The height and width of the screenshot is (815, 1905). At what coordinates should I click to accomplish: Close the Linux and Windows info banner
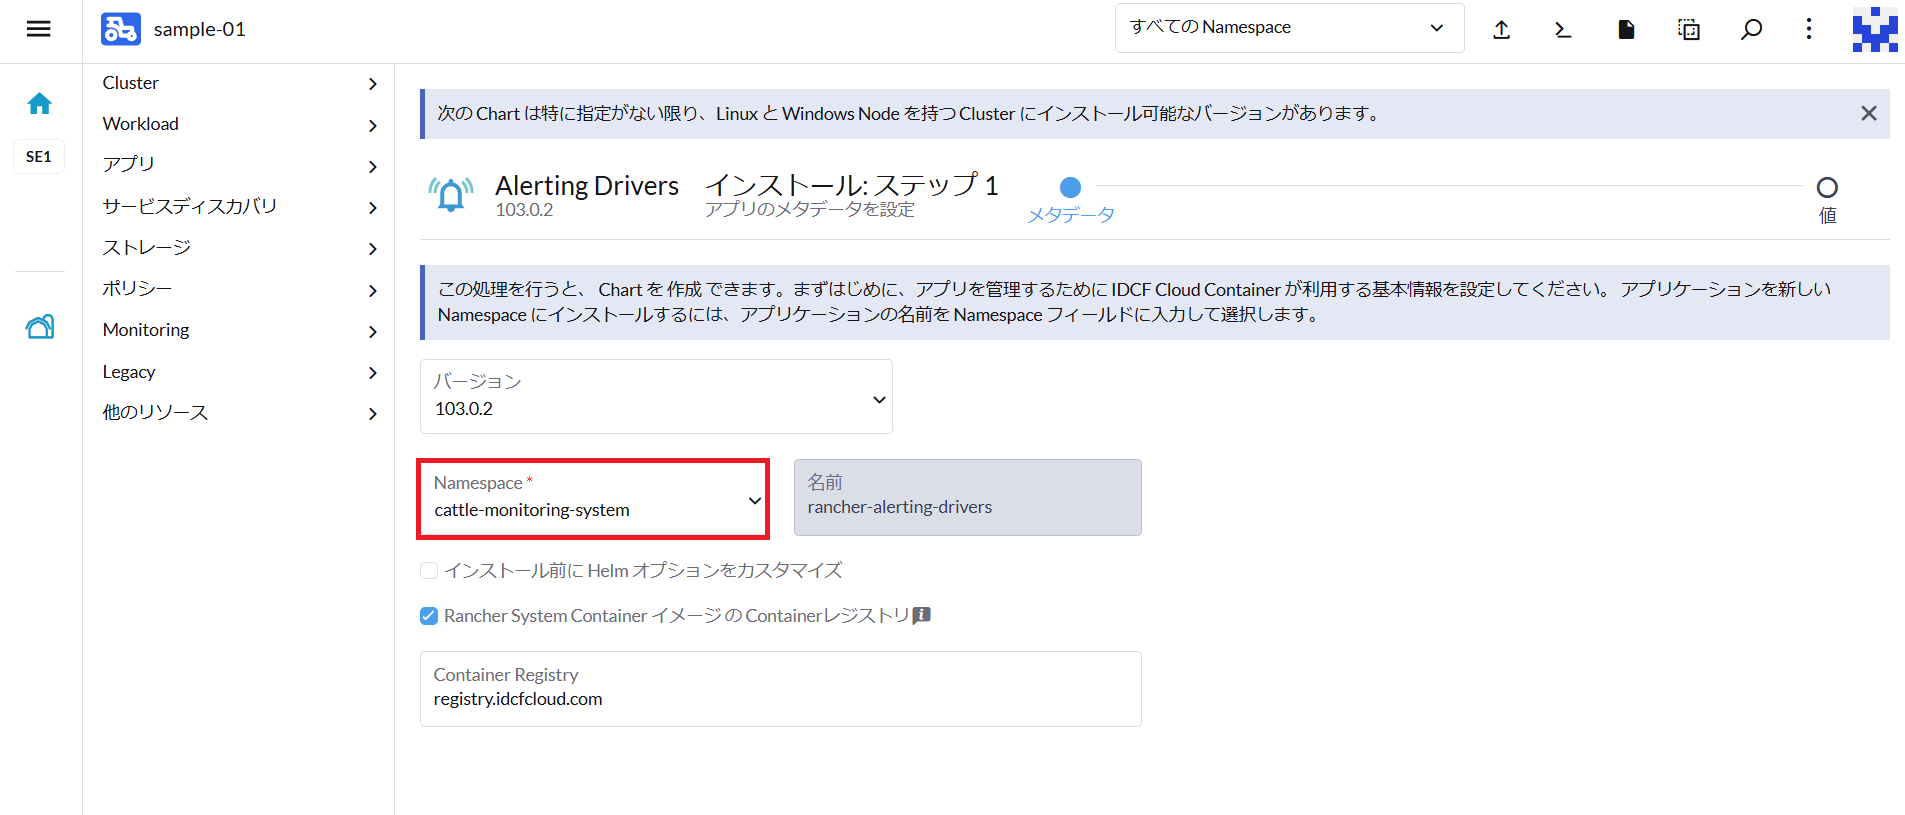(1868, 113)
